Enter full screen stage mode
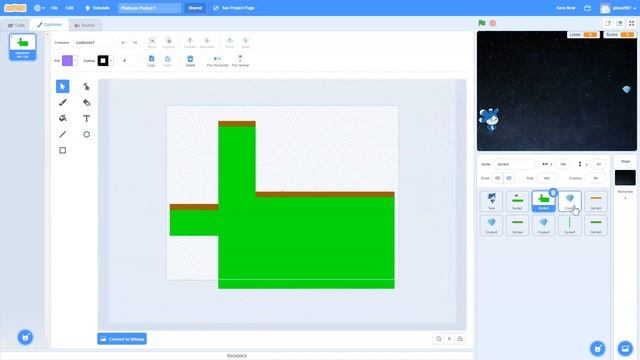Viewport: 640px width, 360px height. click(x=631, y=23)
